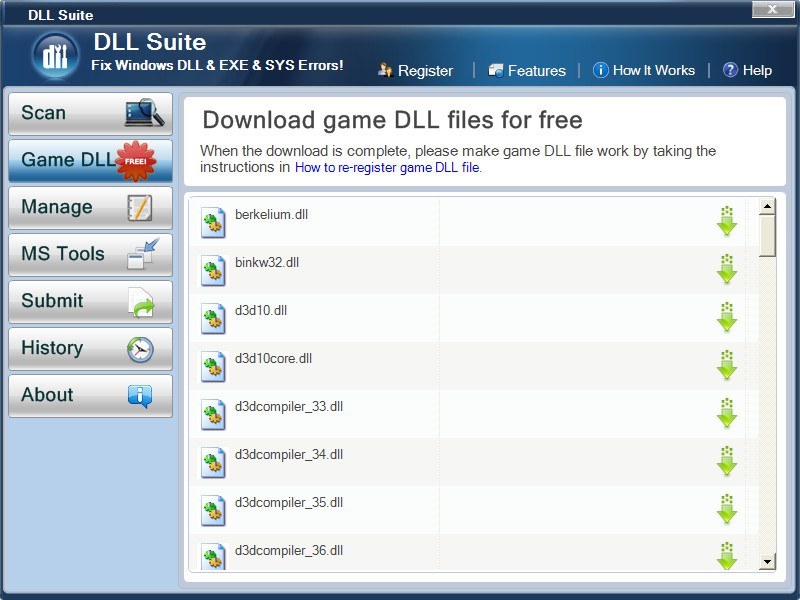The height and width of the screenshot is (600, 800).
Task: Click the red FREE badge icon
Action: 136,161
